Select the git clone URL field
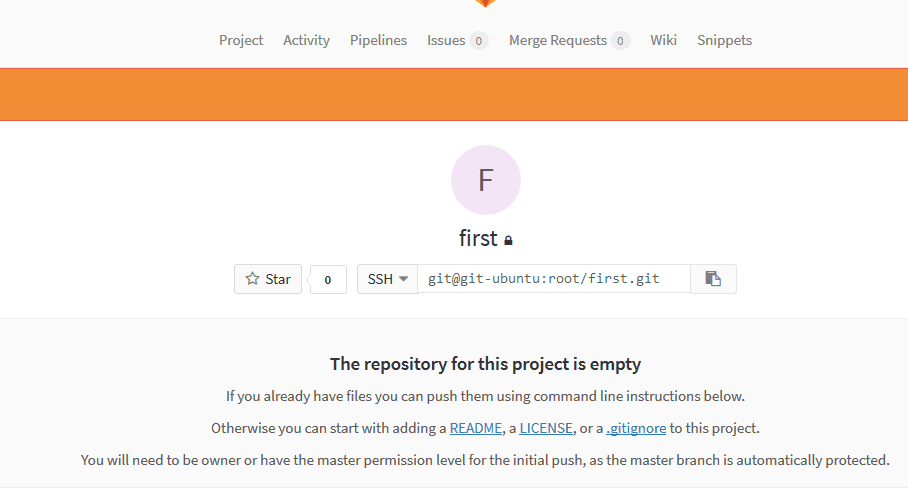The height and width of the screenshot is (502, 908). tap(553, 279)
